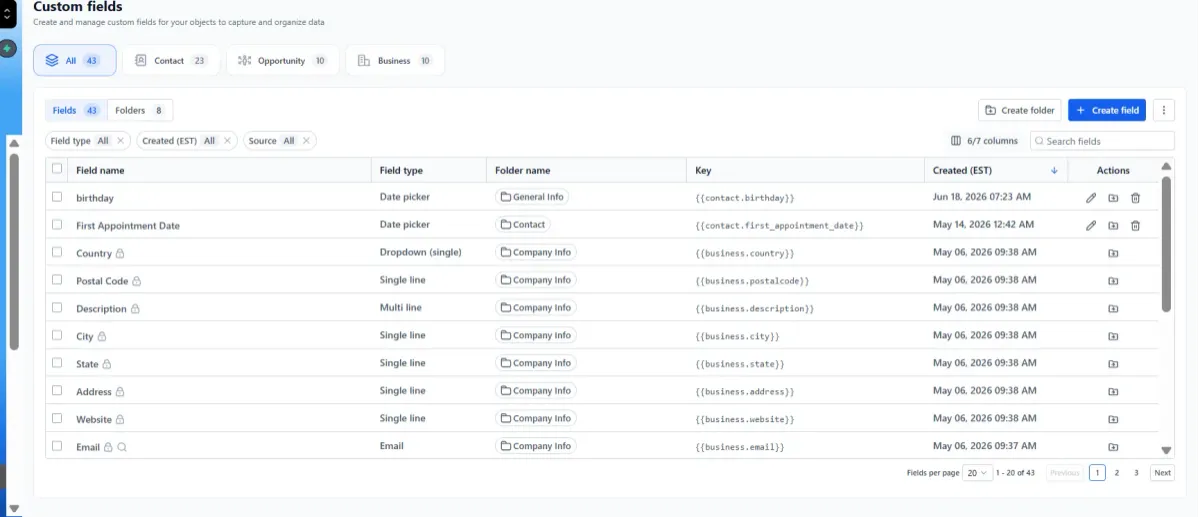Clear the Source filter
The width and height of the screenshot is (1200, 517).
pyautogui.click(x=306, y=141)
